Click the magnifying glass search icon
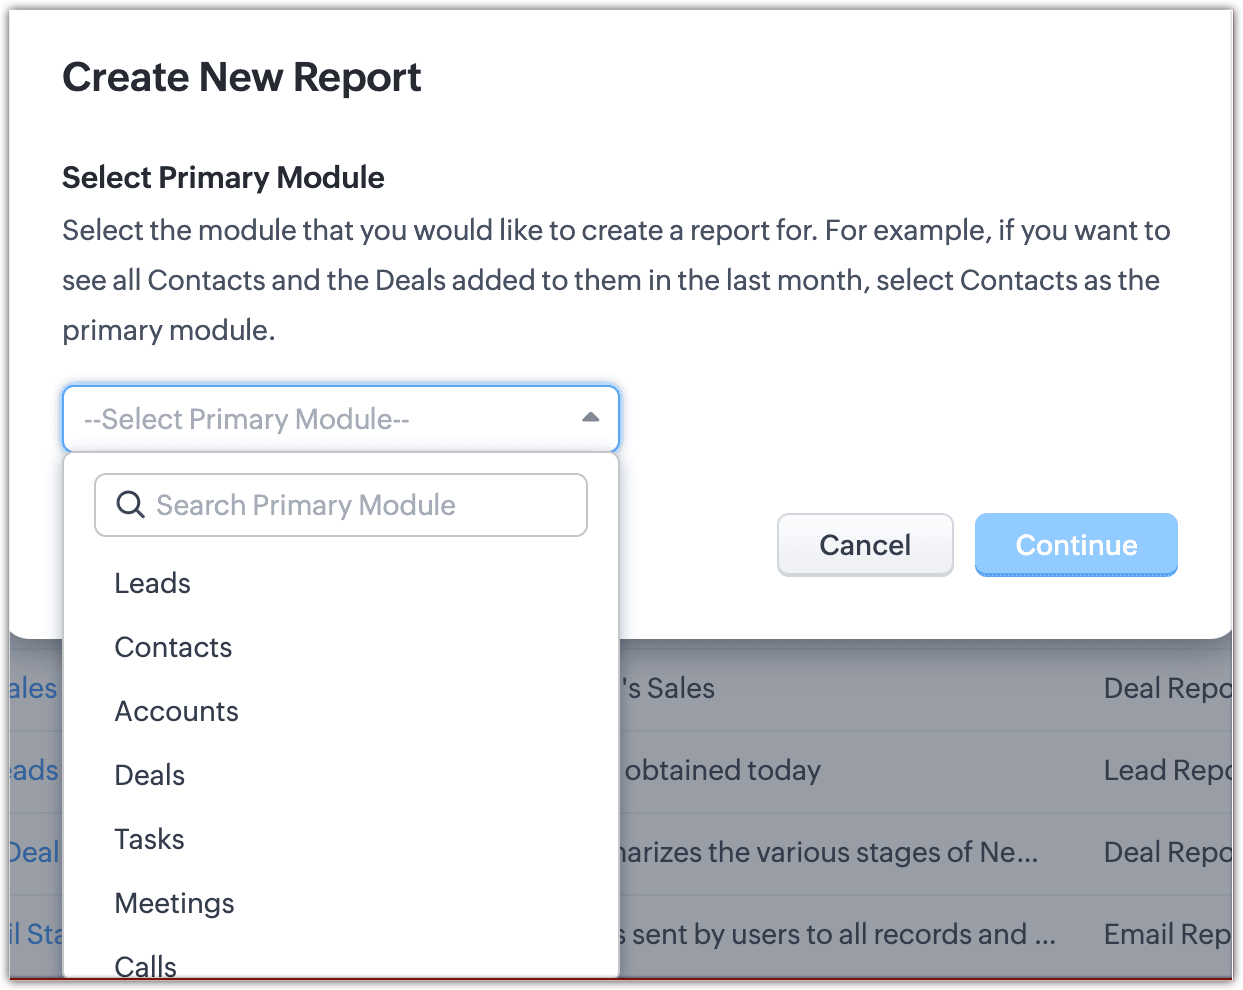 coord(130,505)
